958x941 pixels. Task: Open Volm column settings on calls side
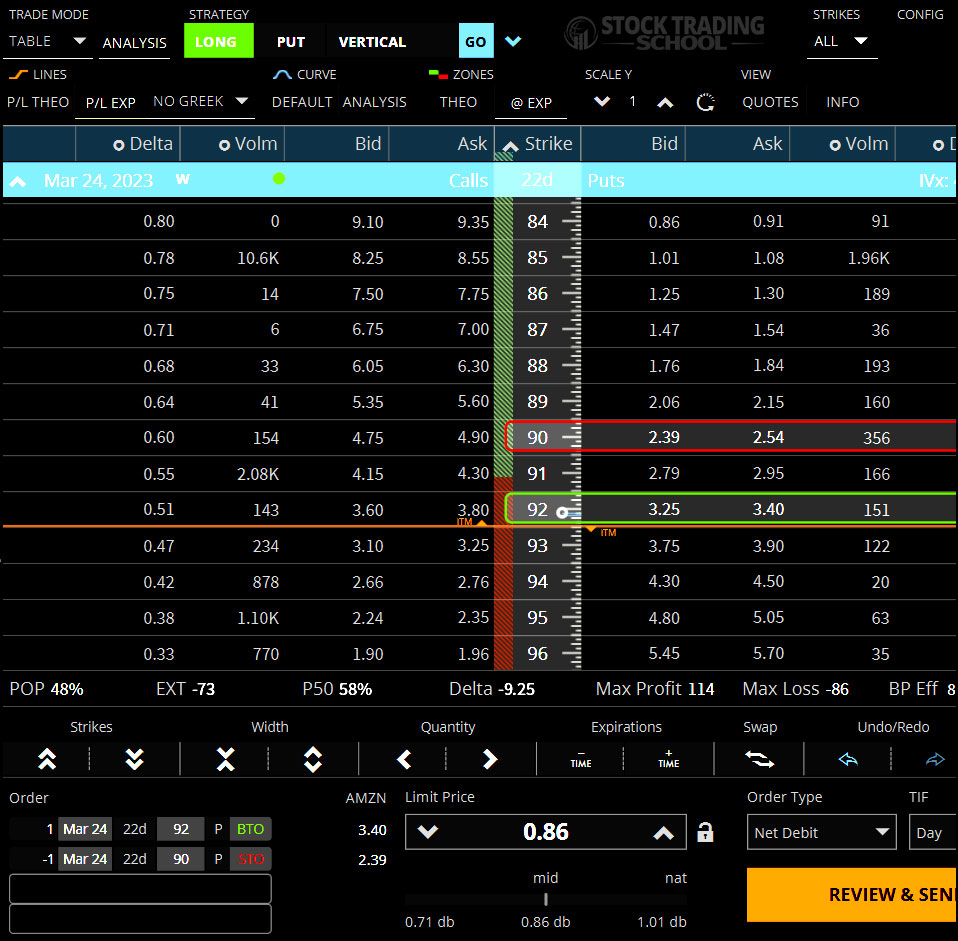click(224, 145)
